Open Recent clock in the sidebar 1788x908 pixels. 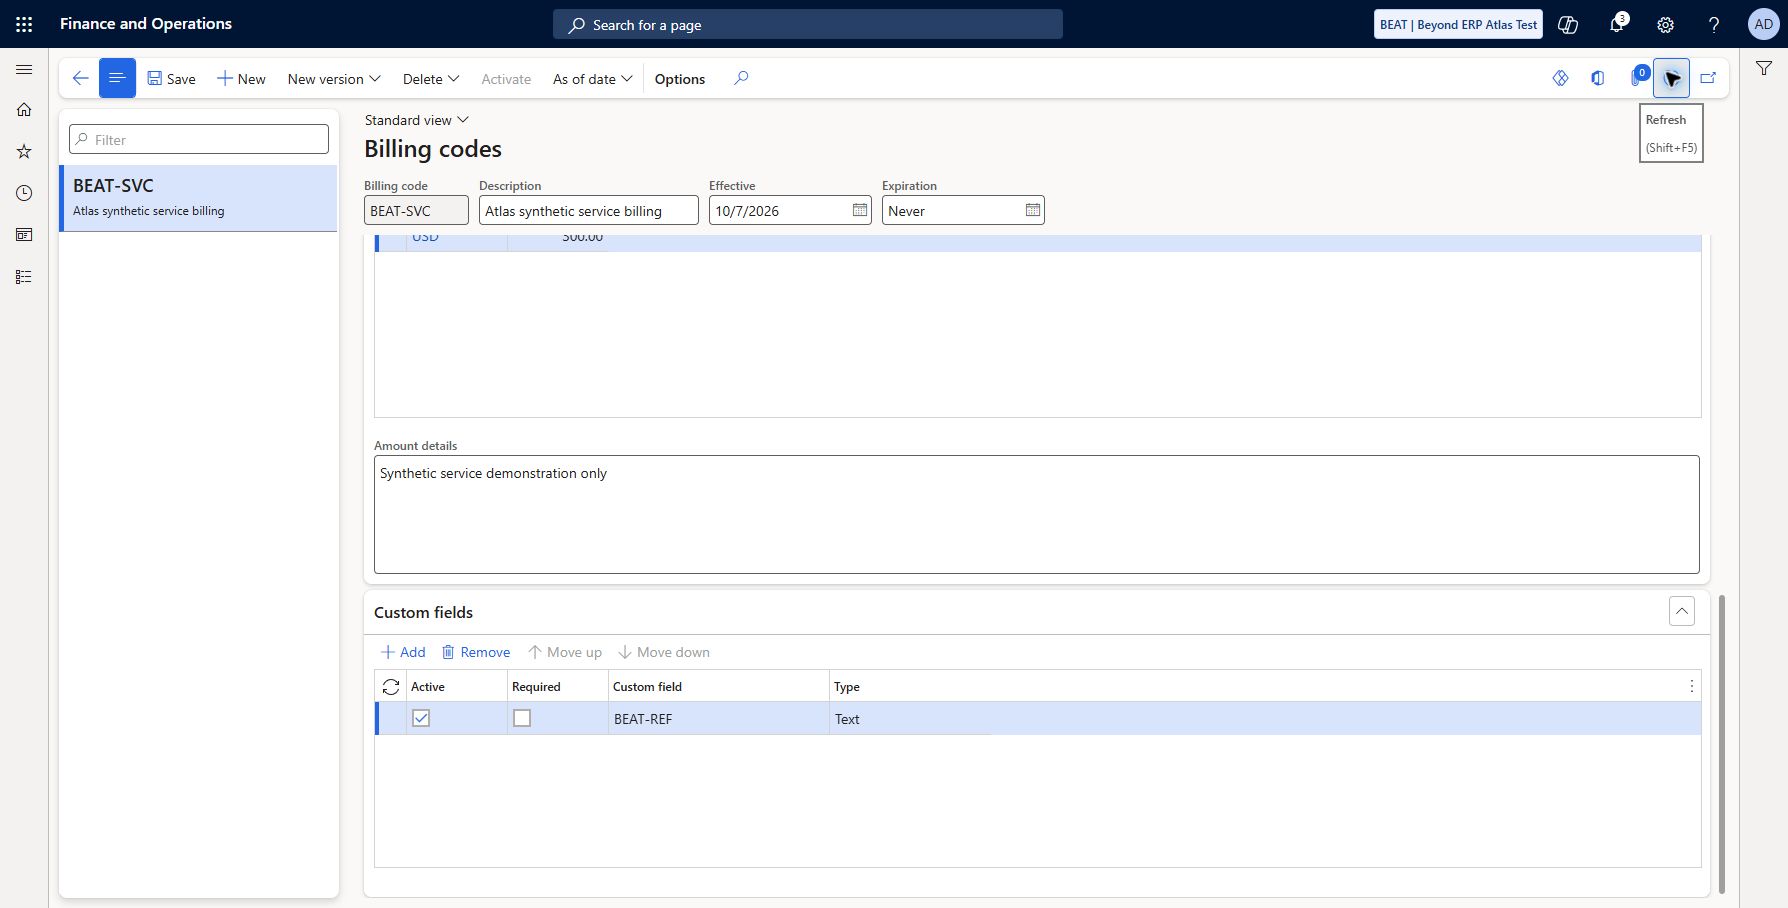pyautogui.click(x=24, y=193)
